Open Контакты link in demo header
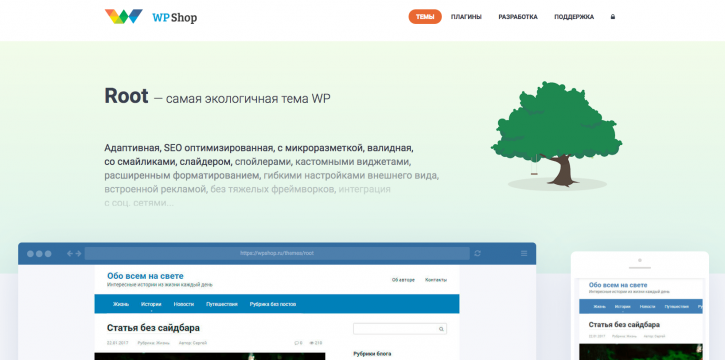 coord(436,280)
